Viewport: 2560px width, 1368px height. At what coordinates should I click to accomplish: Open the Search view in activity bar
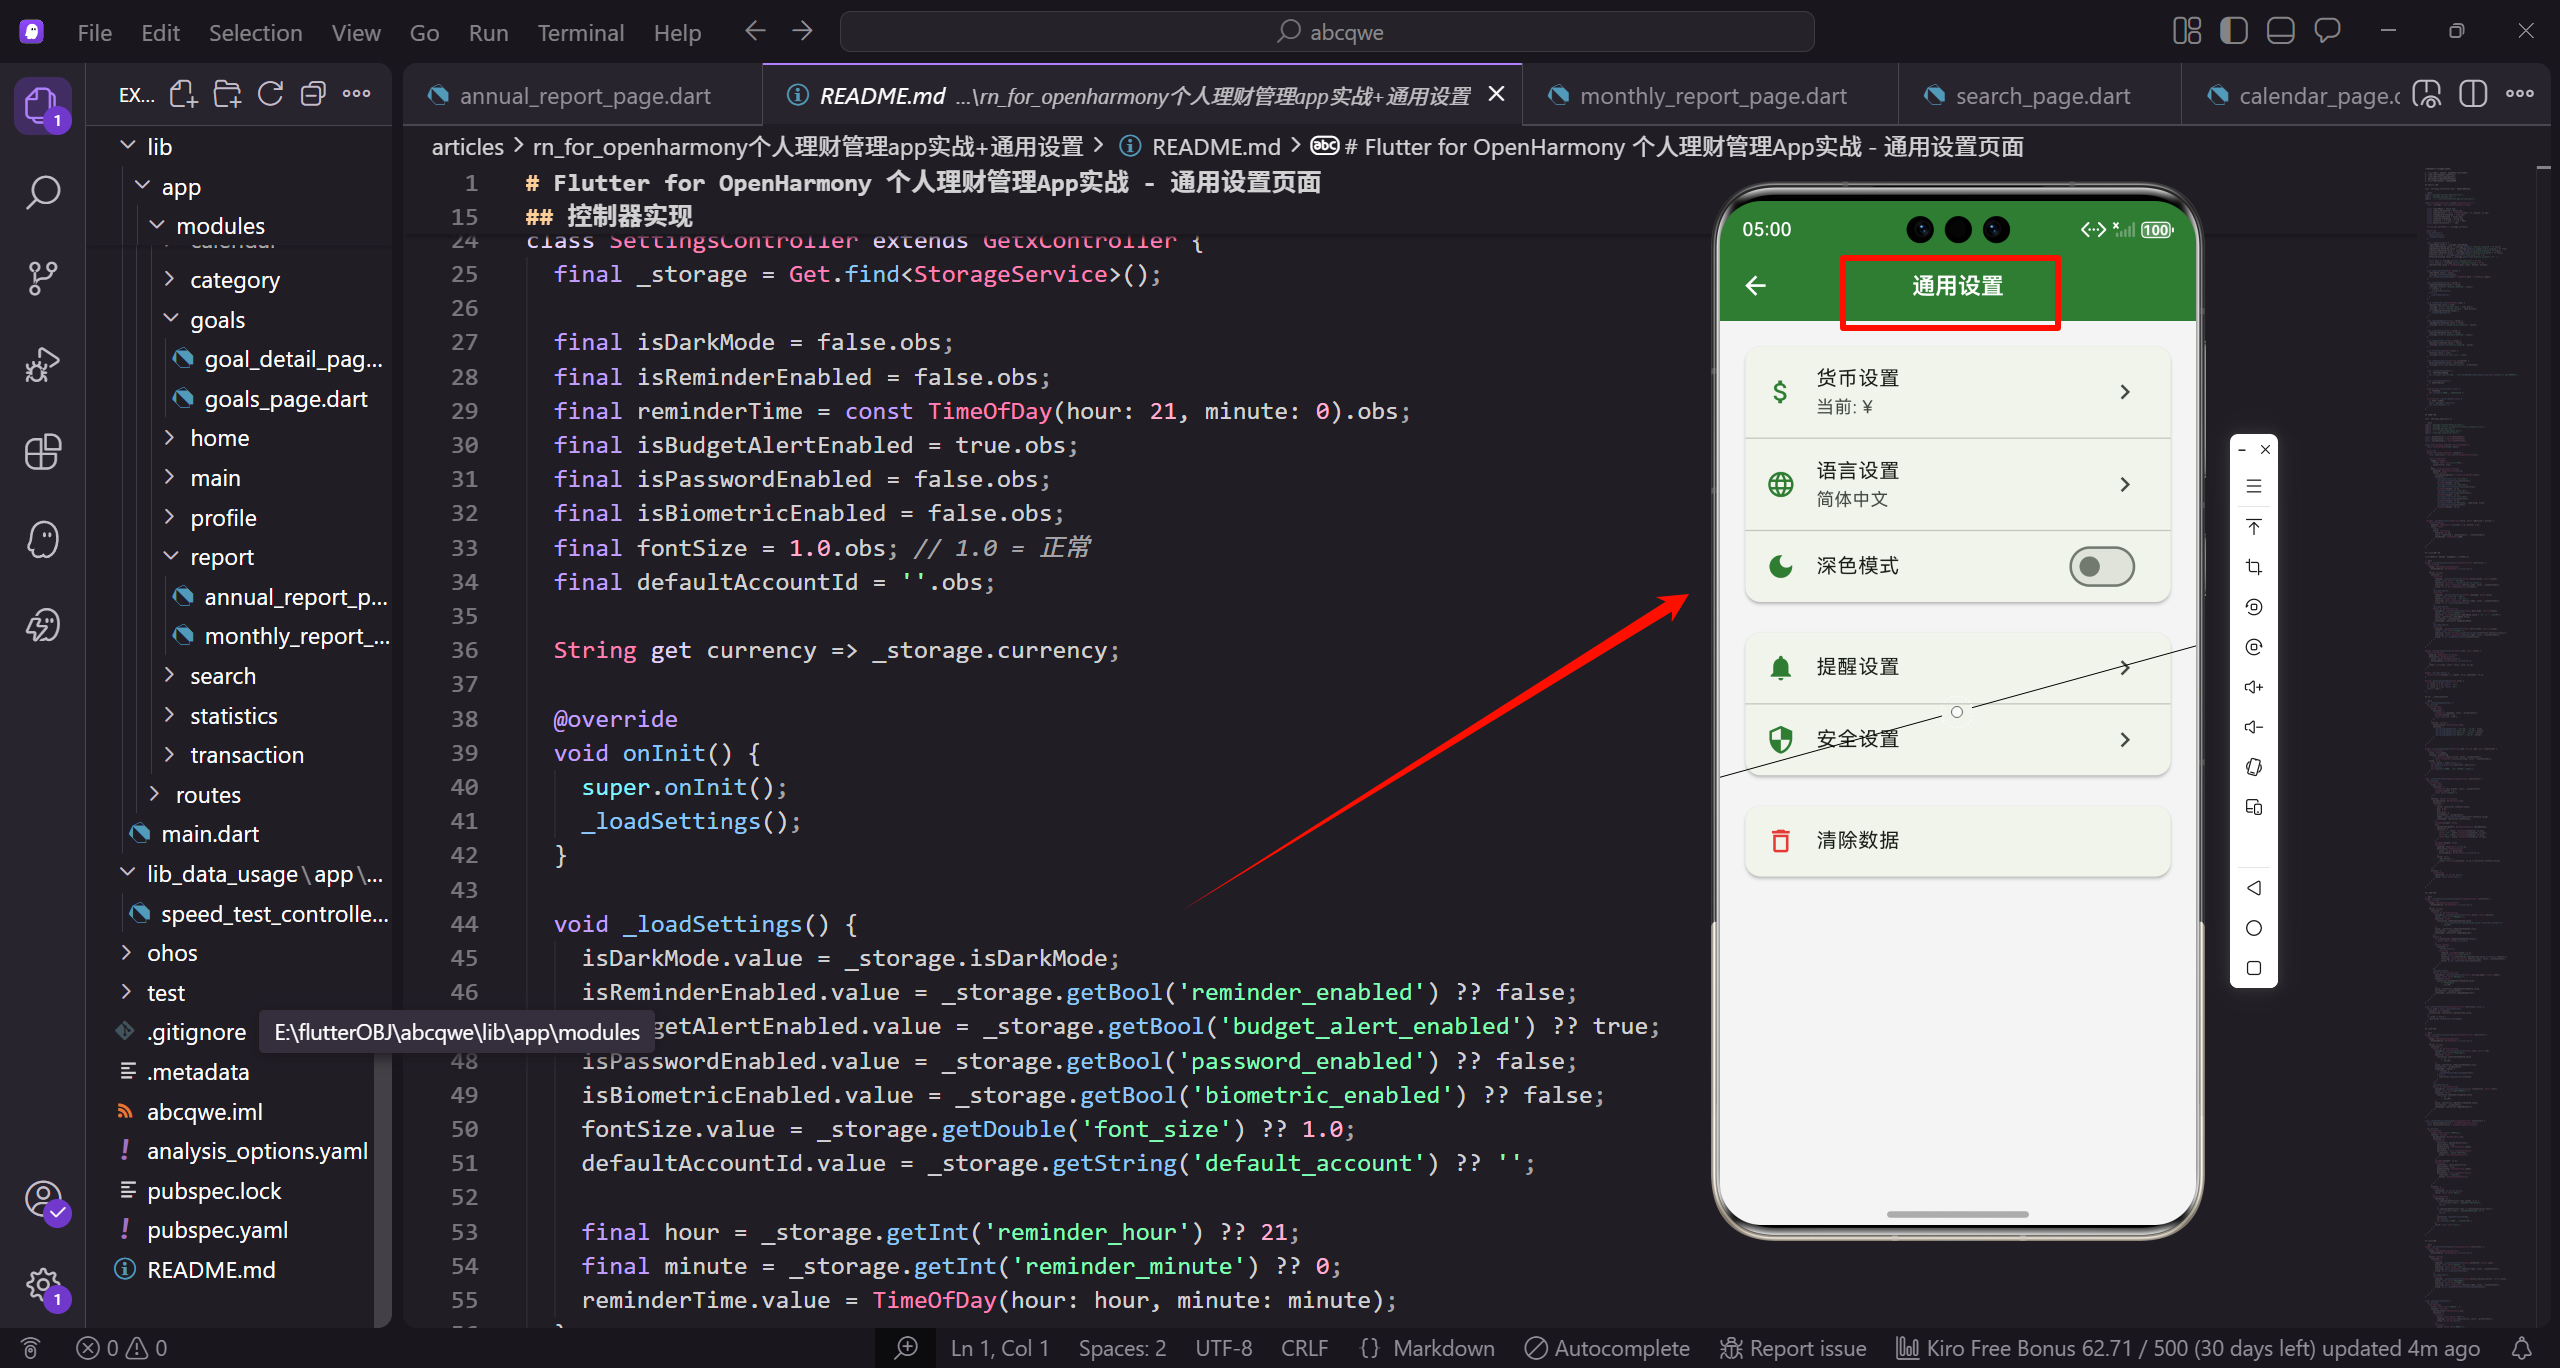point(43,192)
